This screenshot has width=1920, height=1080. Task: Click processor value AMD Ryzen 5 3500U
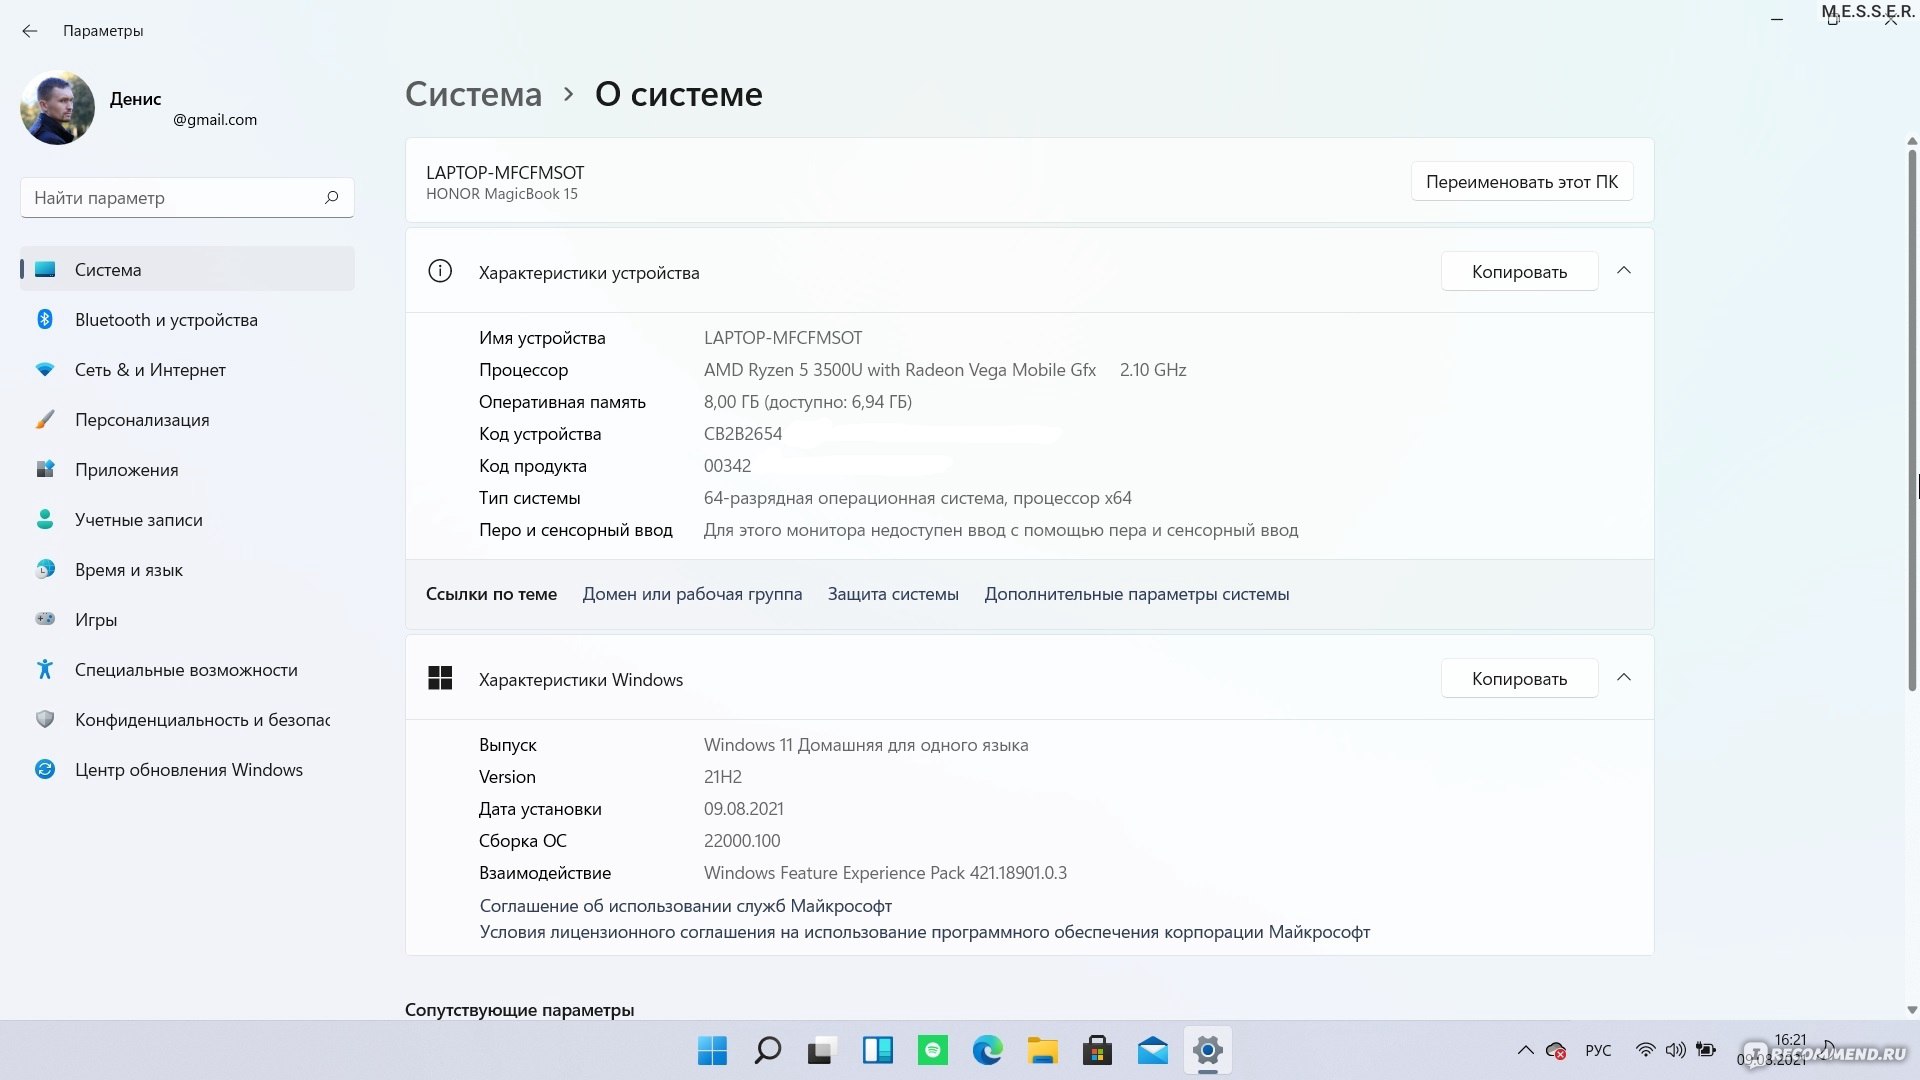point(945,370)
